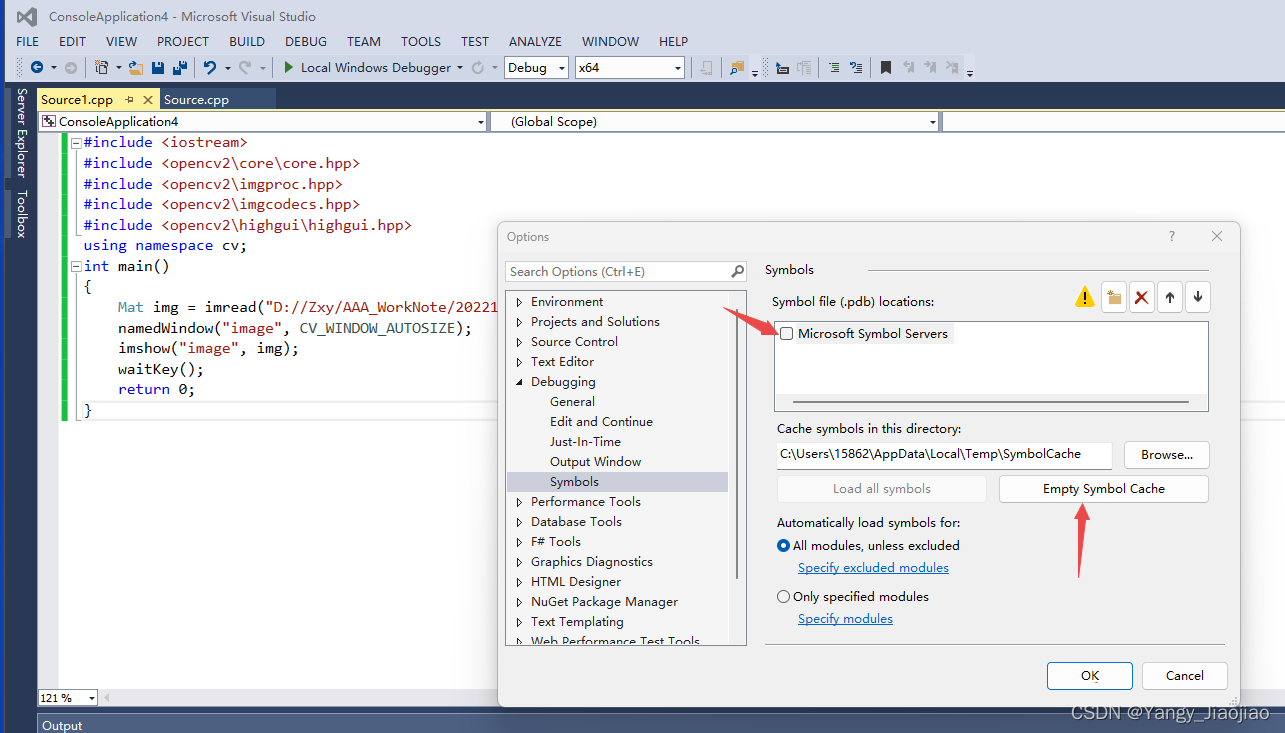Click the Cancel button in Options
This screenshot has height=733, width=1285.
[x=1185, y=676]
